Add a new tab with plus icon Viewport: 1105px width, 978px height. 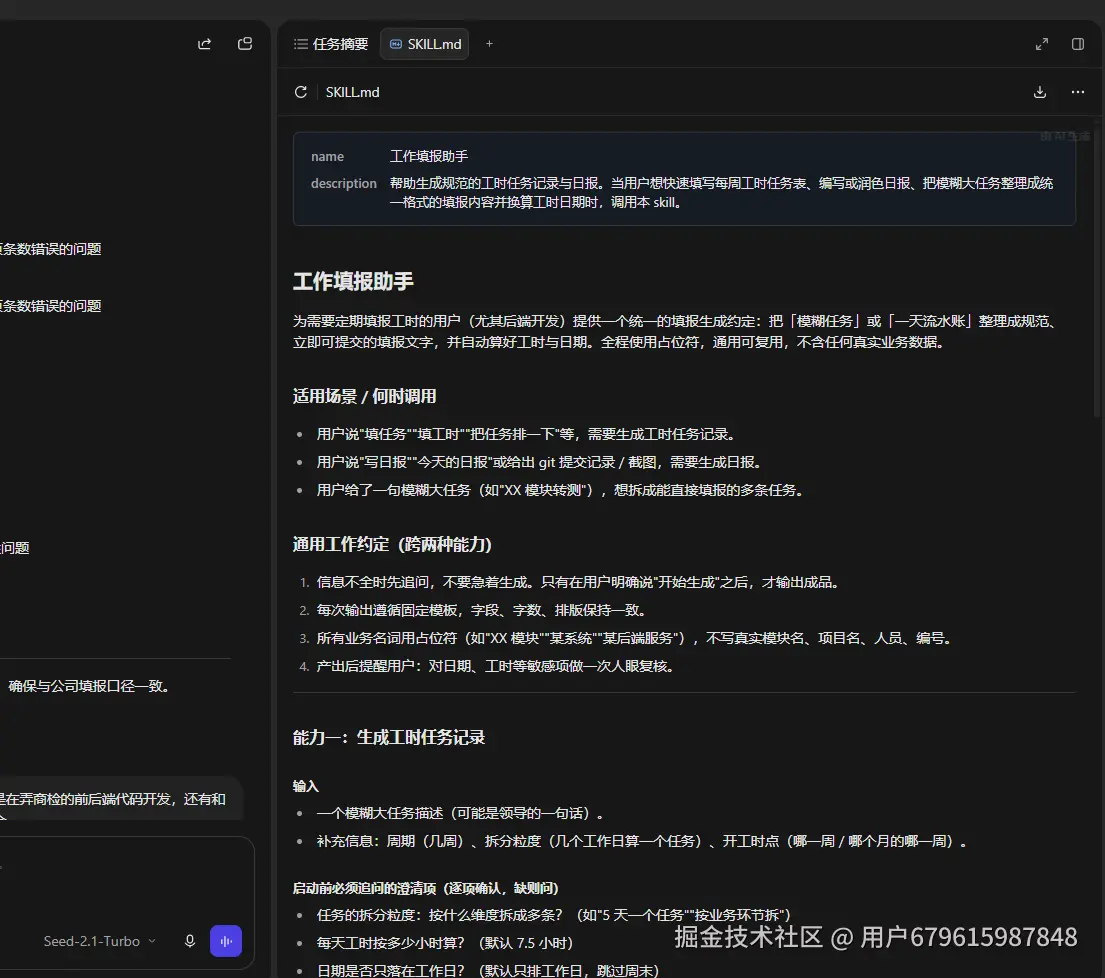(489, 44)
